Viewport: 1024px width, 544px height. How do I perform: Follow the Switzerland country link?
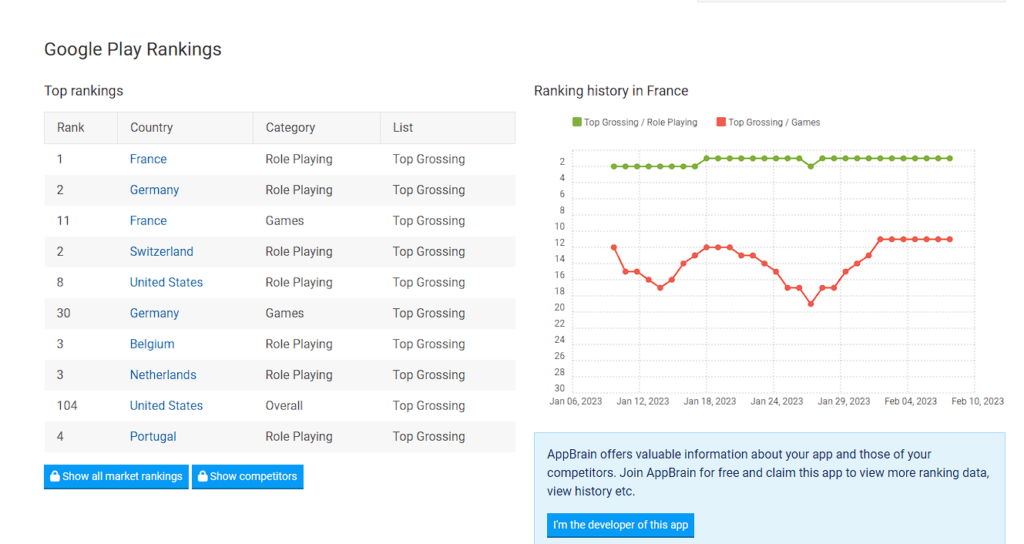click(161, 252)
